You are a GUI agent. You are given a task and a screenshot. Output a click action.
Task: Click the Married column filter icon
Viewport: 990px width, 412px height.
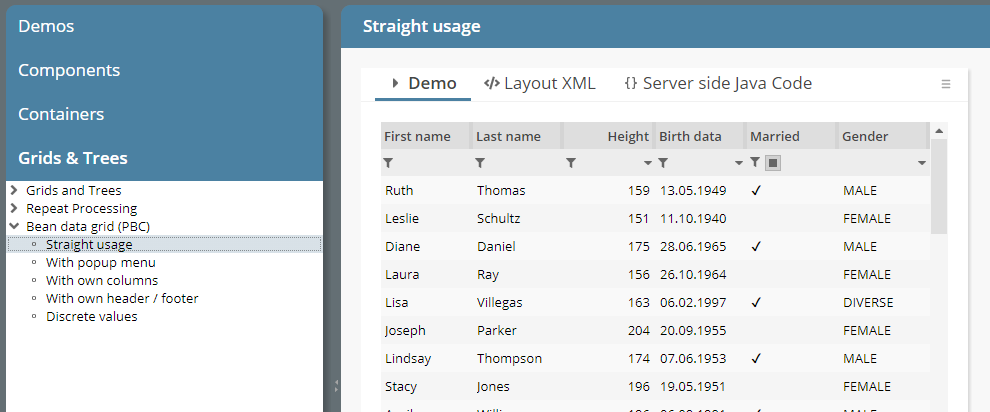pos(756,162)
